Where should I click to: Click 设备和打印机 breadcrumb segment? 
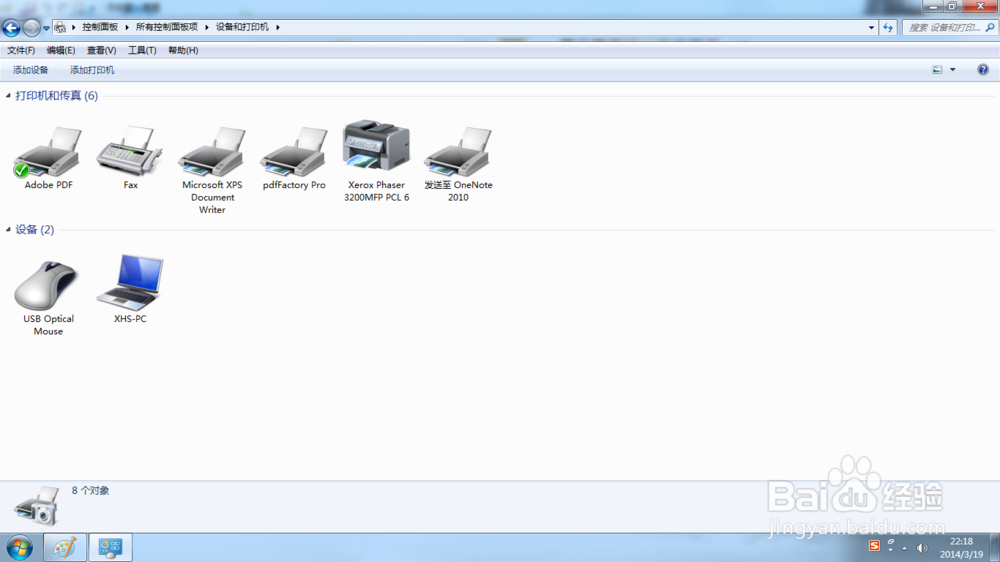tap(242, 27)
